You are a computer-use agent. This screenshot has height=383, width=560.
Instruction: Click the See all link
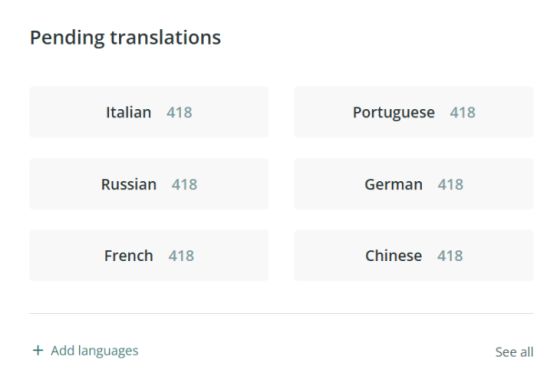tap(514, 352)
